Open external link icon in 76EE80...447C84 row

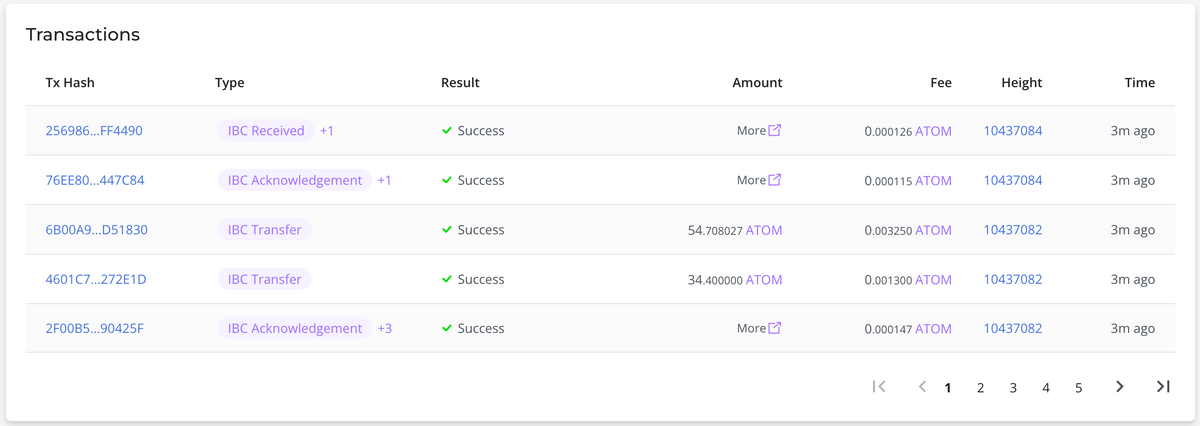[x=775, y=180]
